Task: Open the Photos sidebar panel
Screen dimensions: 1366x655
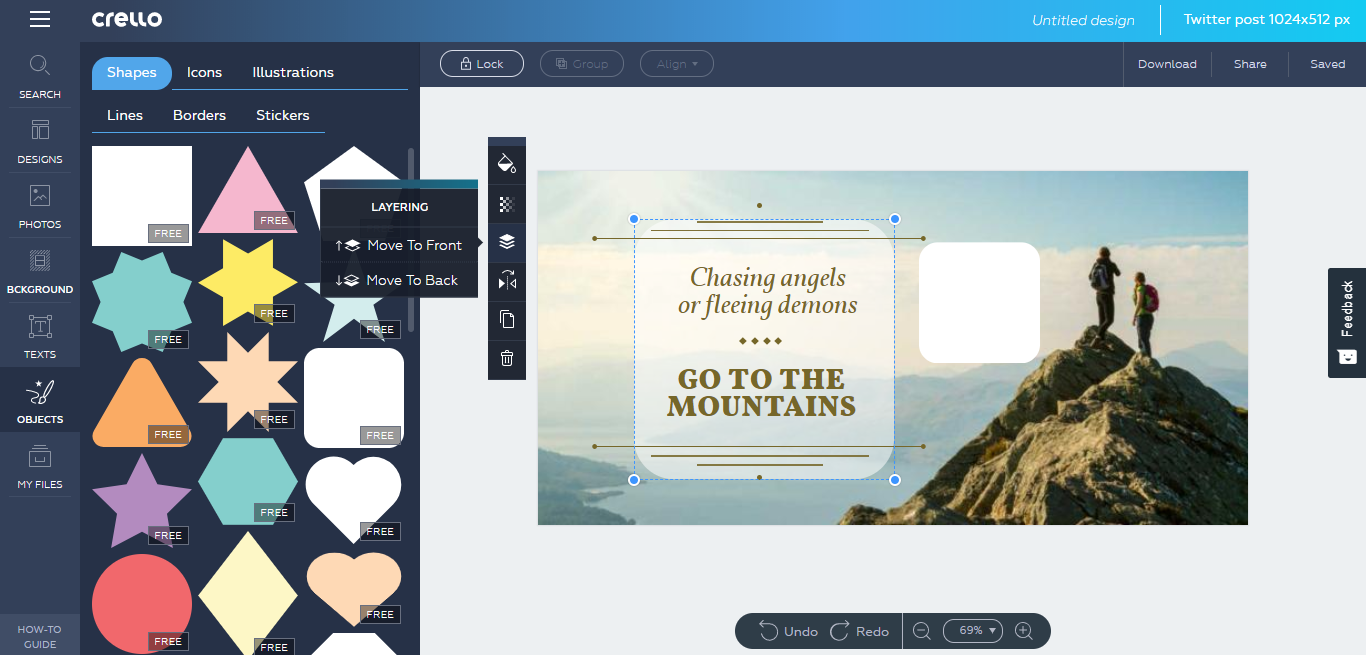Action: [40, 207]
